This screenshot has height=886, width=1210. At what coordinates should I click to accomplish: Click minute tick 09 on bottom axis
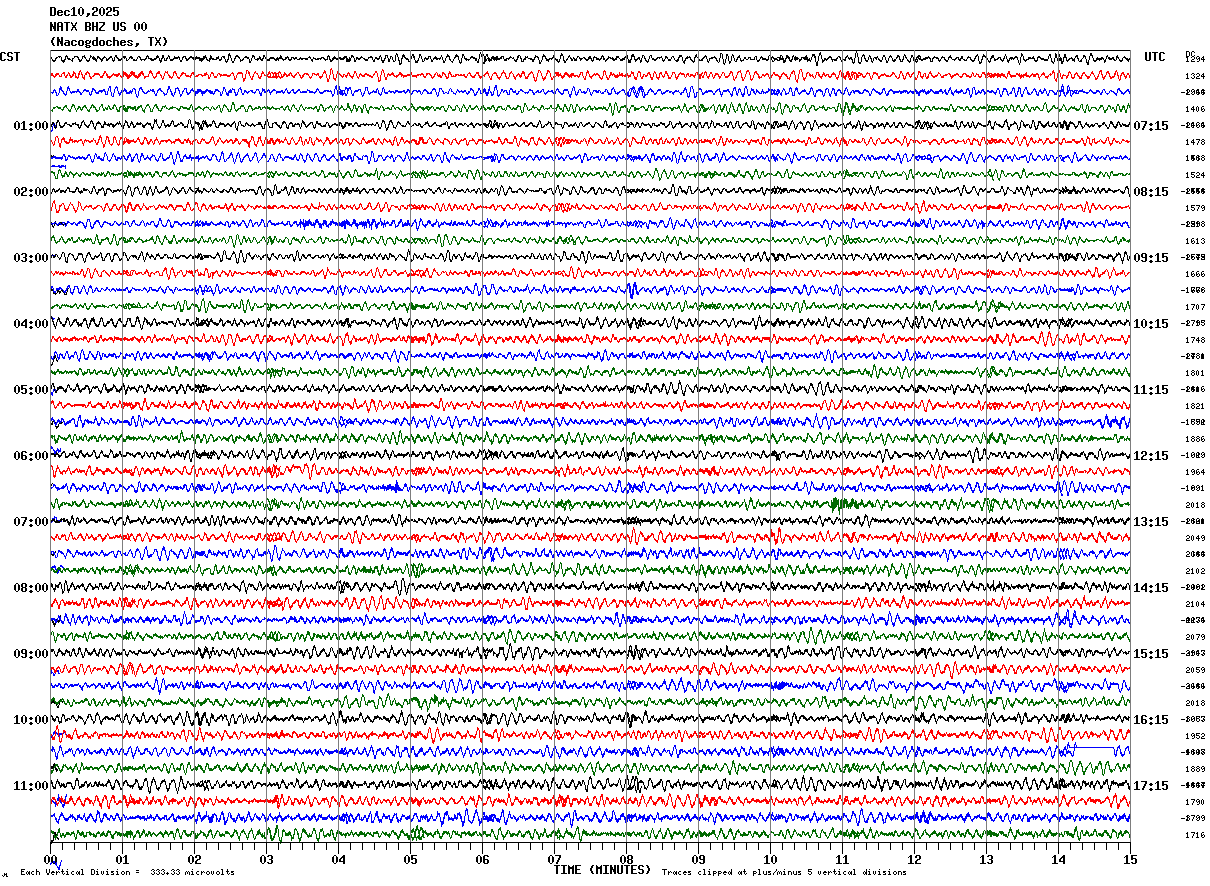[698, 859]
